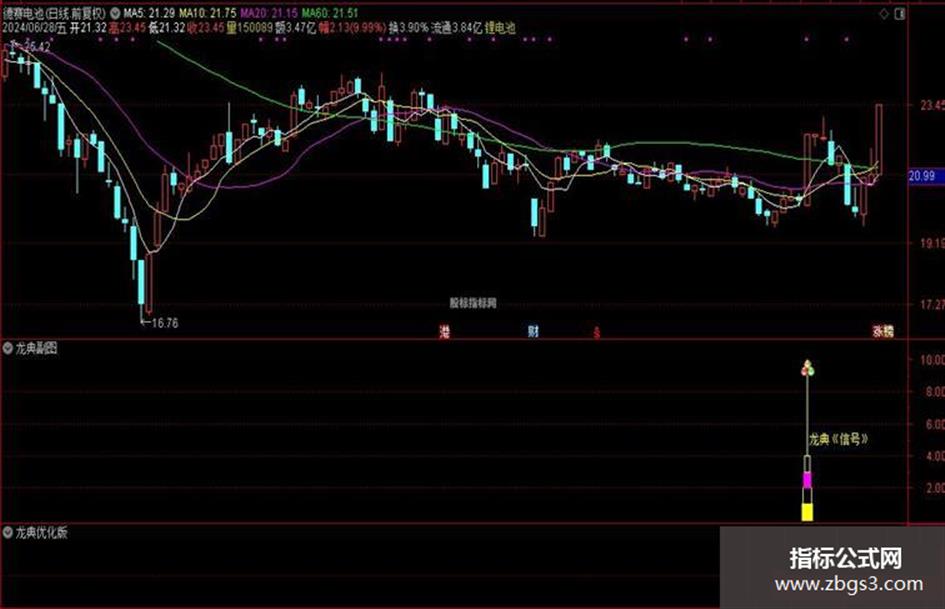Click the diamond icon at chart top-right
The image size is (945, 609).
[x=884, y=13]
